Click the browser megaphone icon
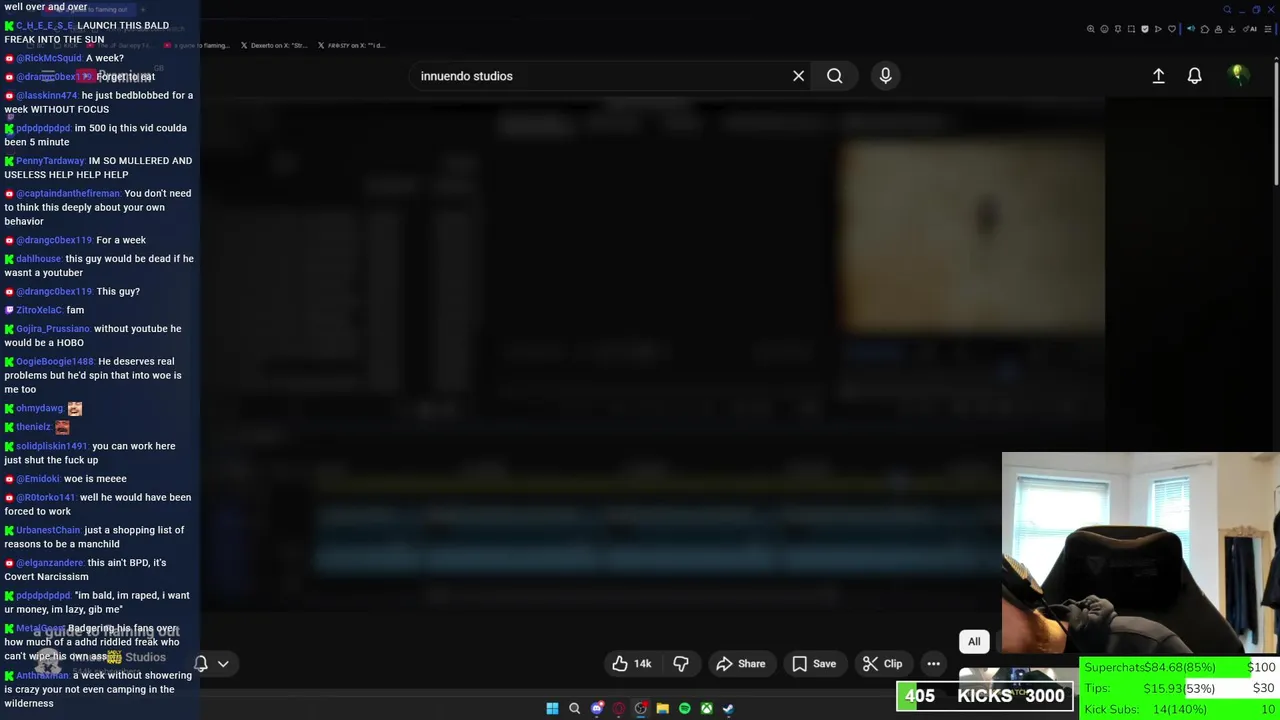This screenshot has height=720, width=1280. (x=1191, y=29)
